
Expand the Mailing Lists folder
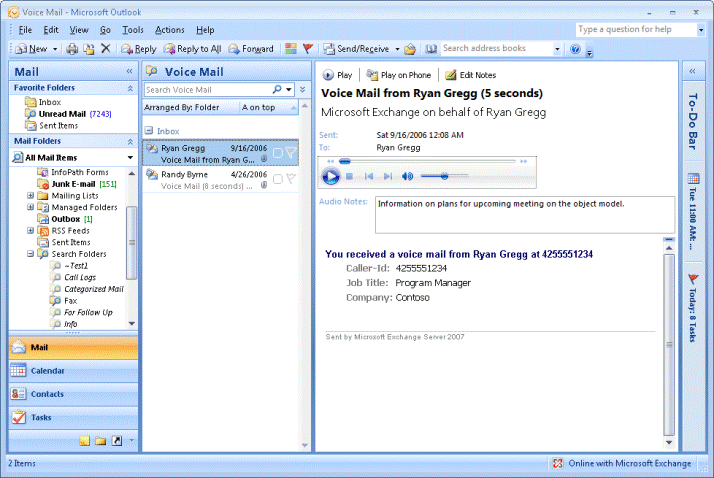31,195
